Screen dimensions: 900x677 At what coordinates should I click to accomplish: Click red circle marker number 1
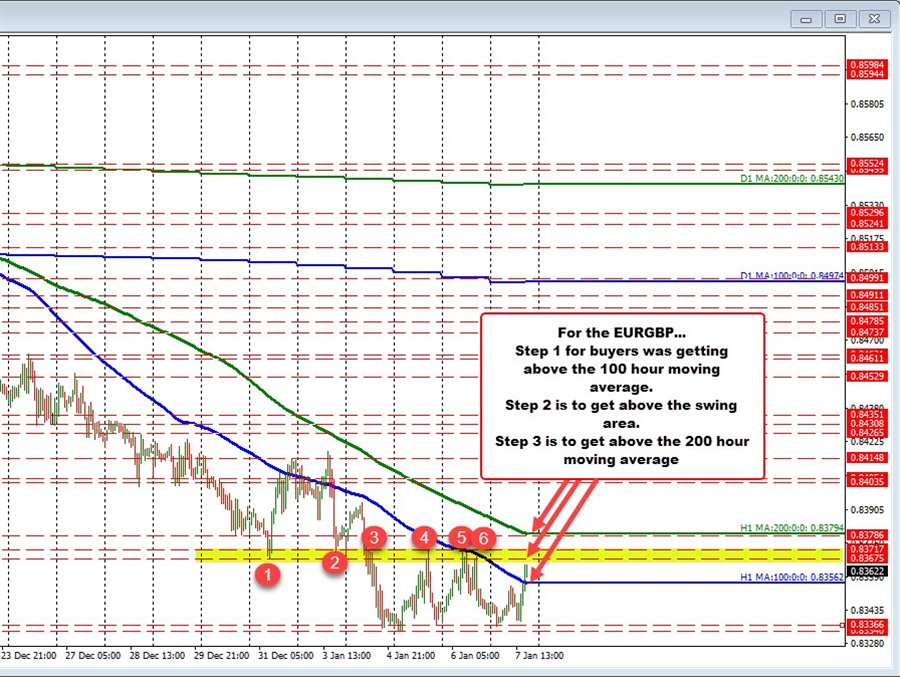[267, 574]
